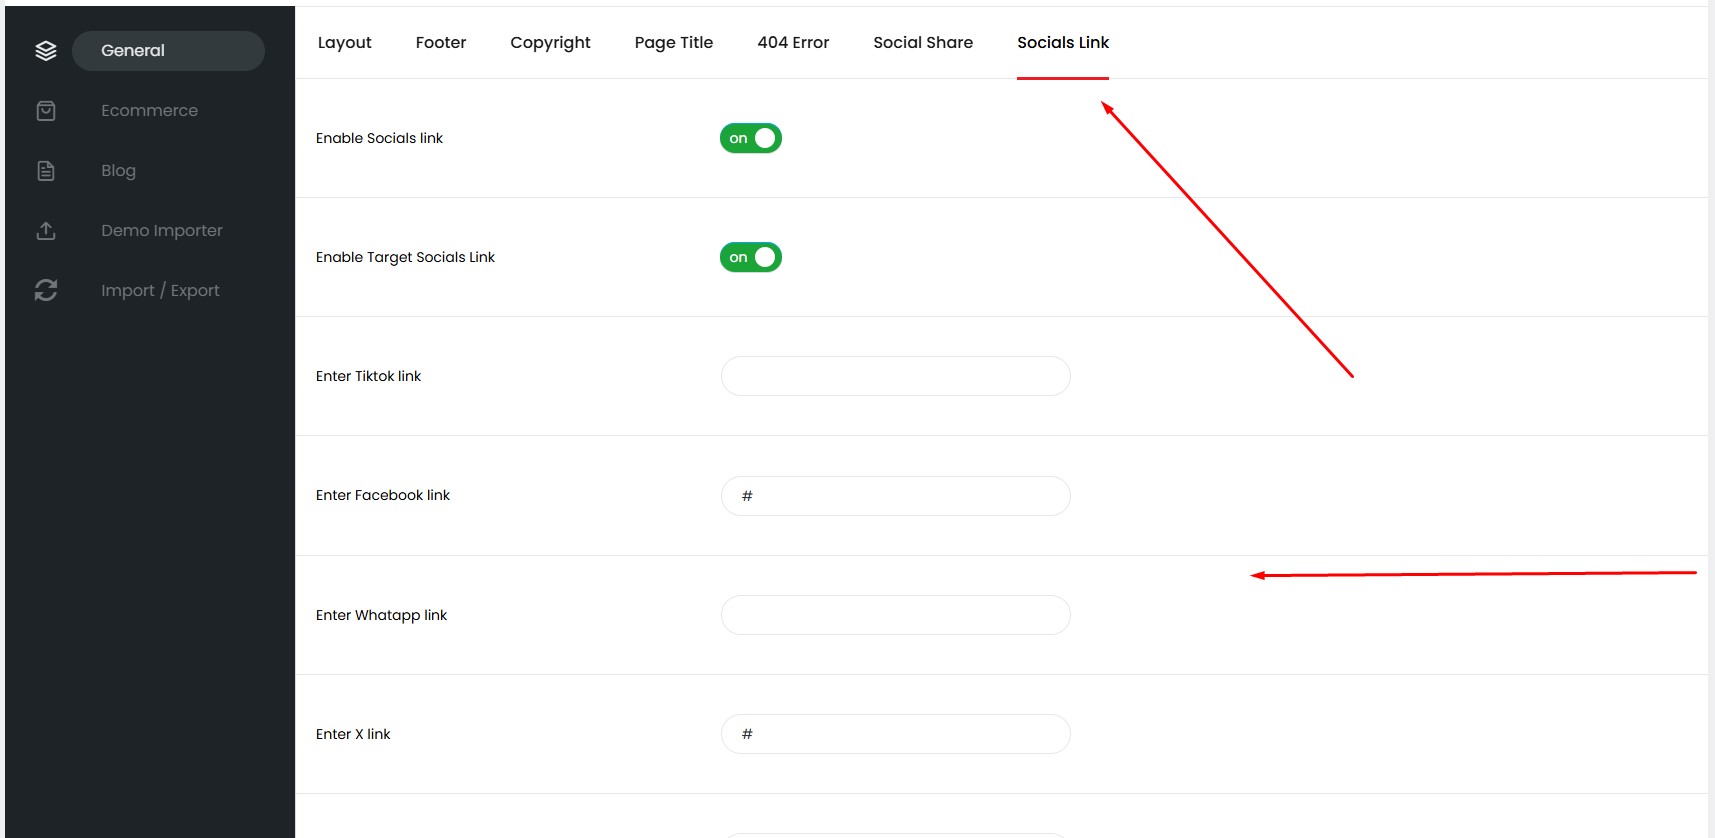
Task: Select the Copyright tab
Action: pos(550,43)
